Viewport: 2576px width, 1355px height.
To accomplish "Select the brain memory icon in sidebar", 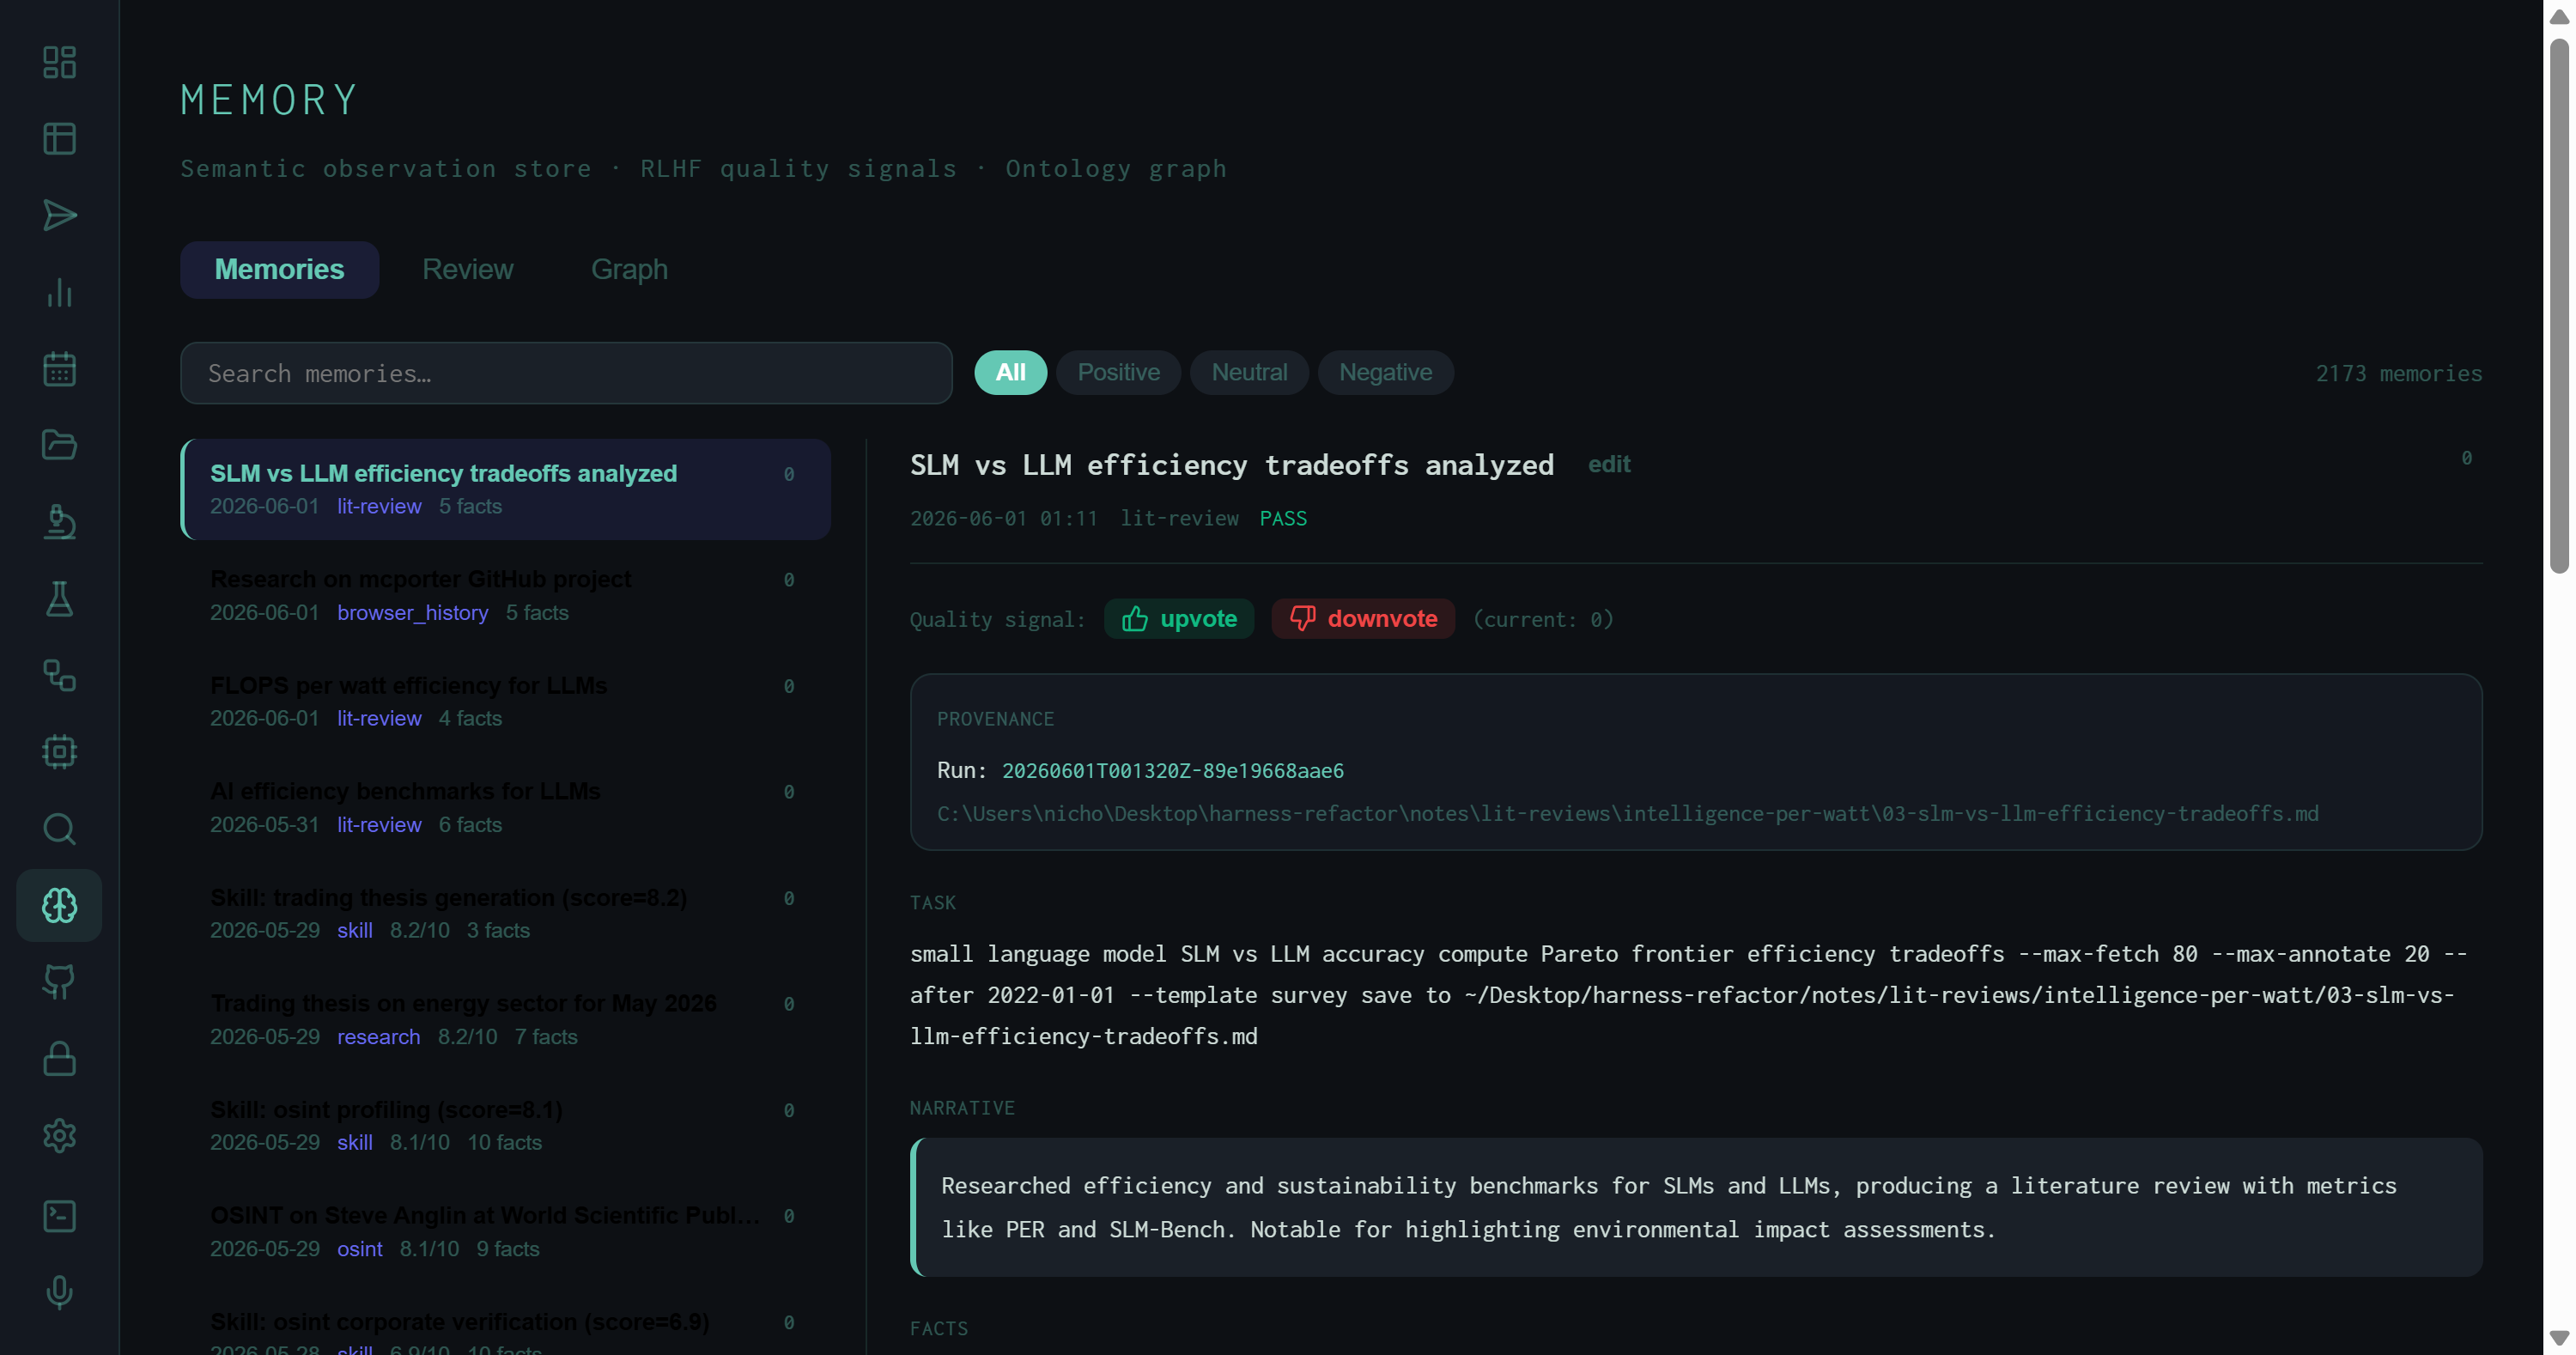I will coord(59,905).
